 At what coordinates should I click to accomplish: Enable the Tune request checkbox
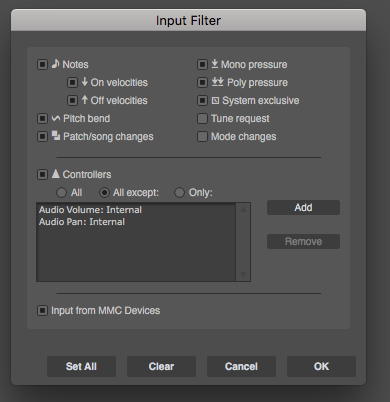202,118
